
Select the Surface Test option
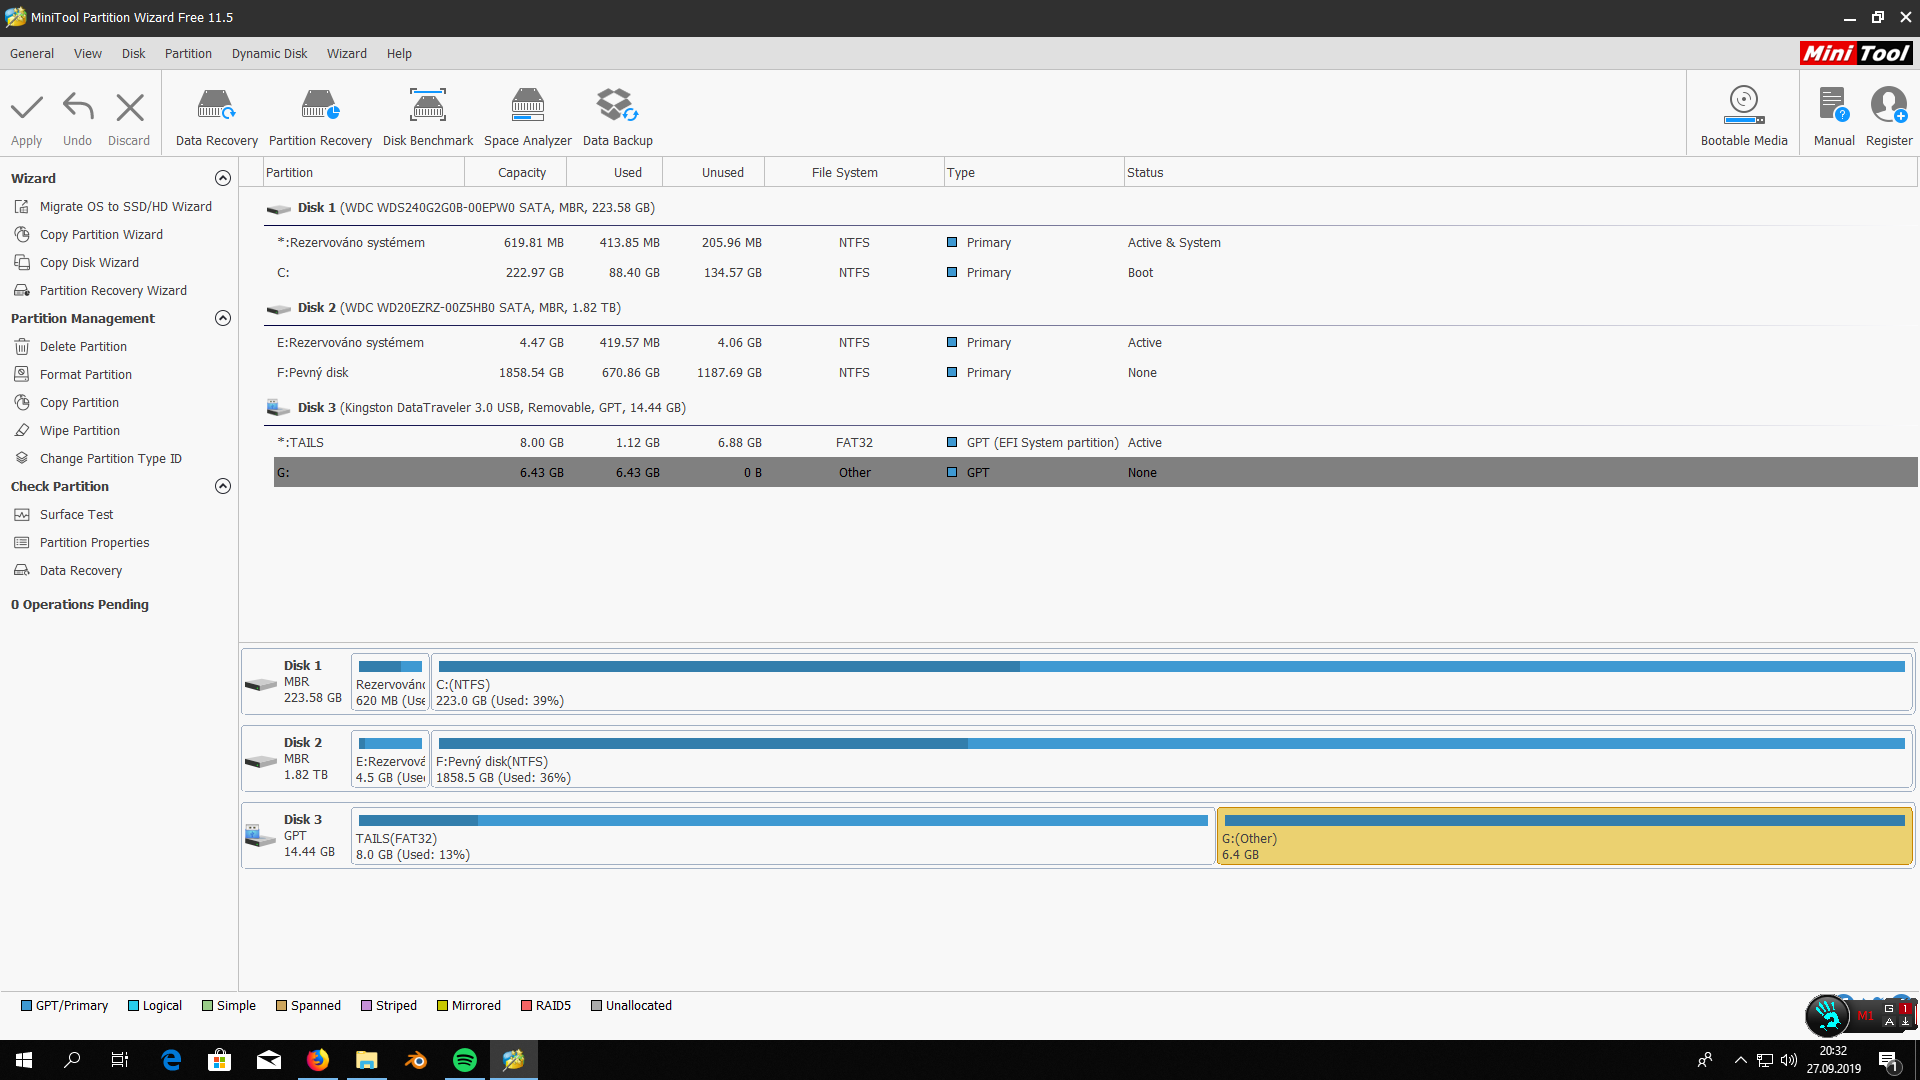pos(76,515)
